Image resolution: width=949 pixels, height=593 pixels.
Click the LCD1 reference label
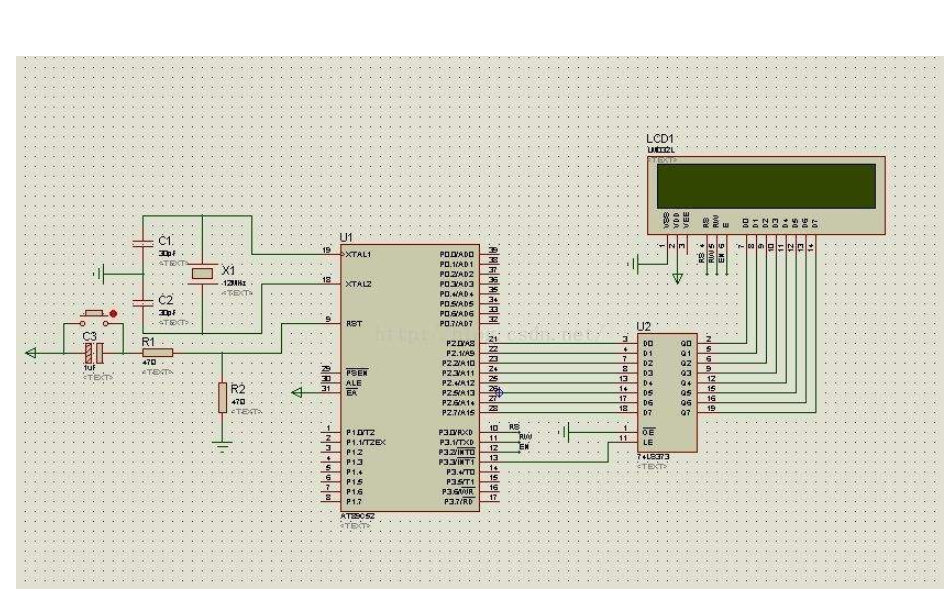[x=660, y=139]
